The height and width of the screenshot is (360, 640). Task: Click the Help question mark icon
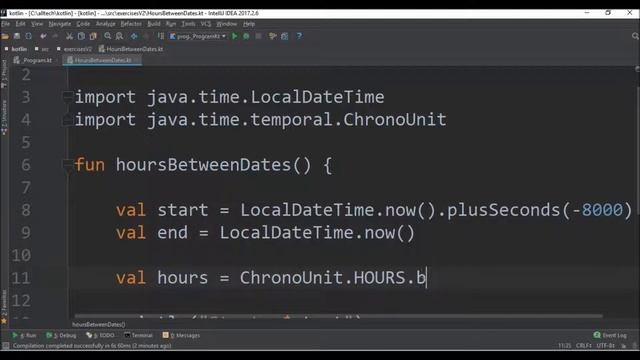coord(299,36)
